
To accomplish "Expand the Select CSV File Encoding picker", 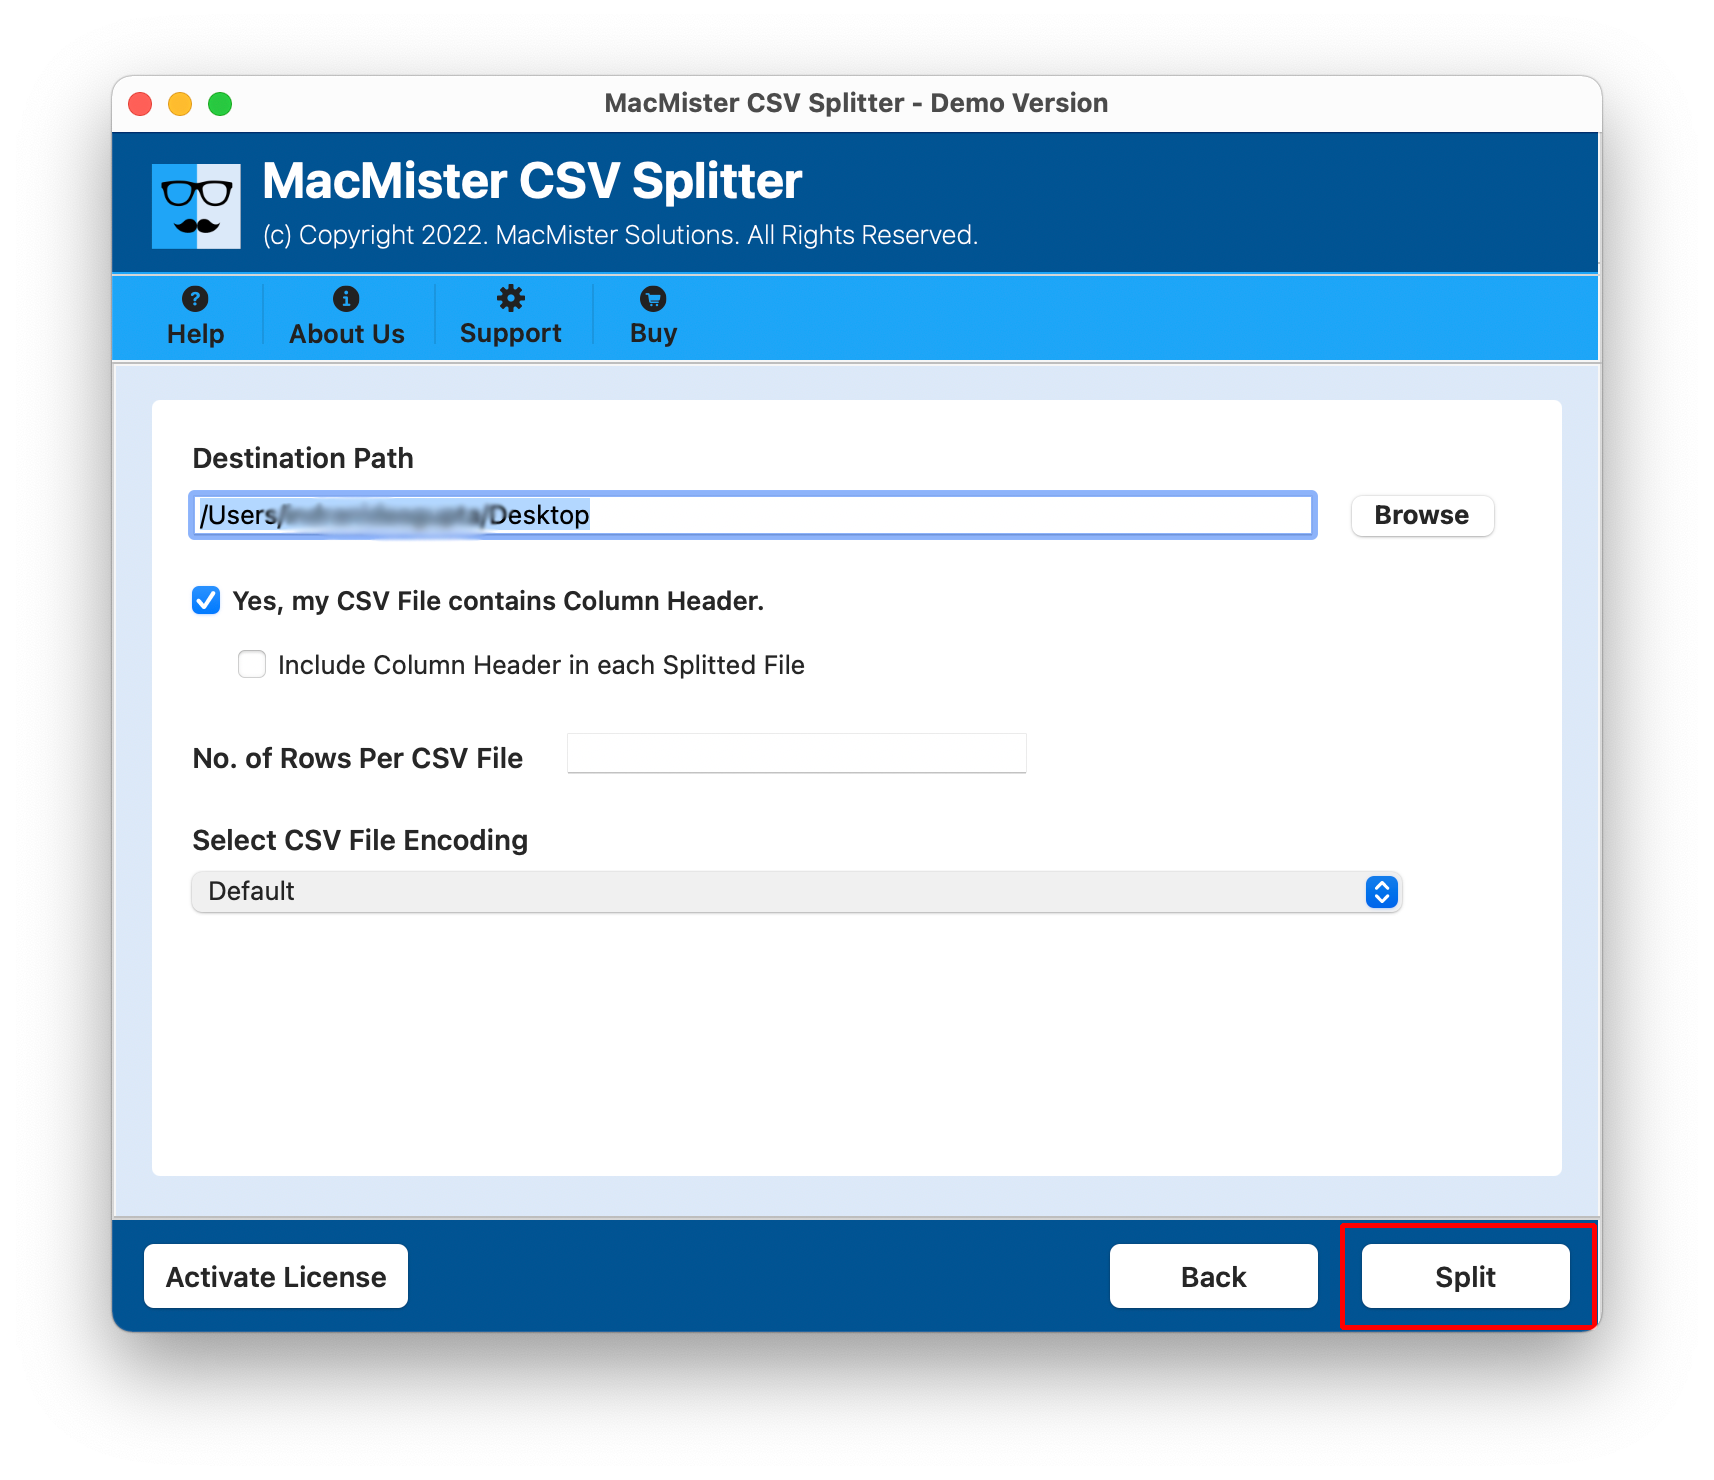I will (x=1379, y=891).
